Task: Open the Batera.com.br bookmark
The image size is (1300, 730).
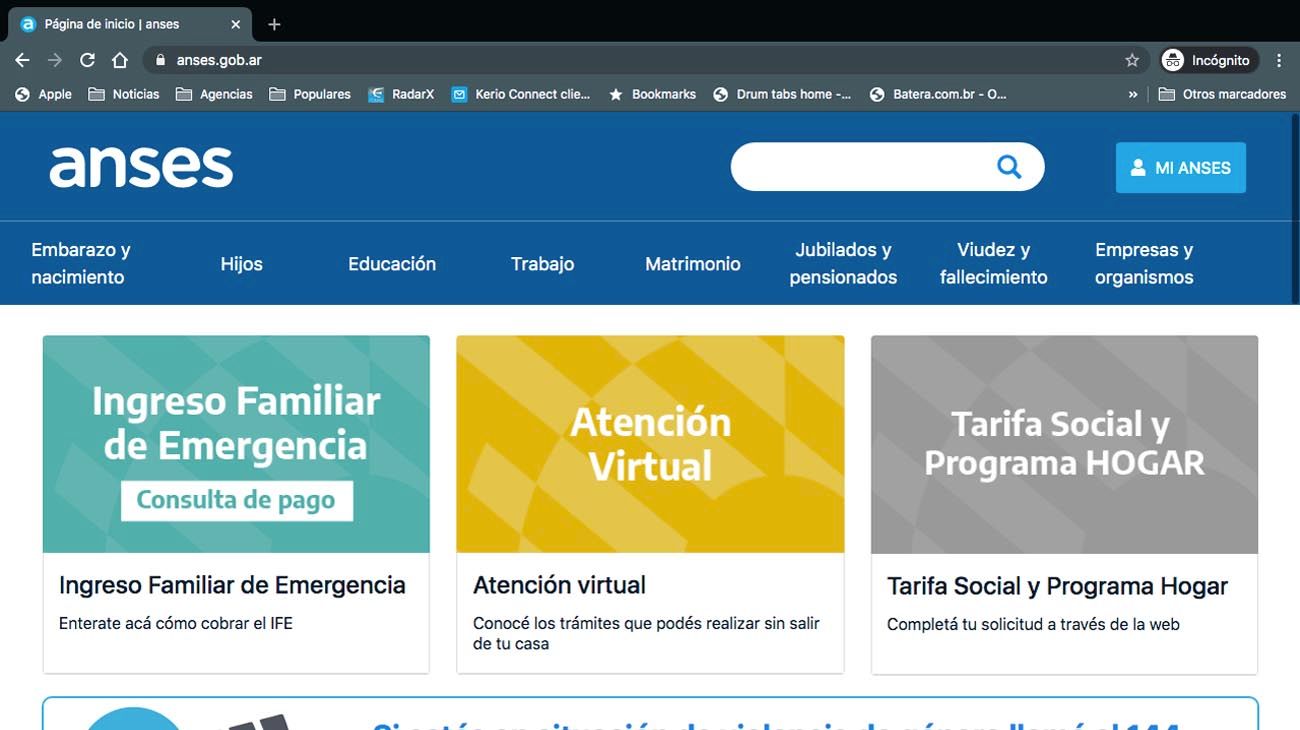Action: (938, 94)
